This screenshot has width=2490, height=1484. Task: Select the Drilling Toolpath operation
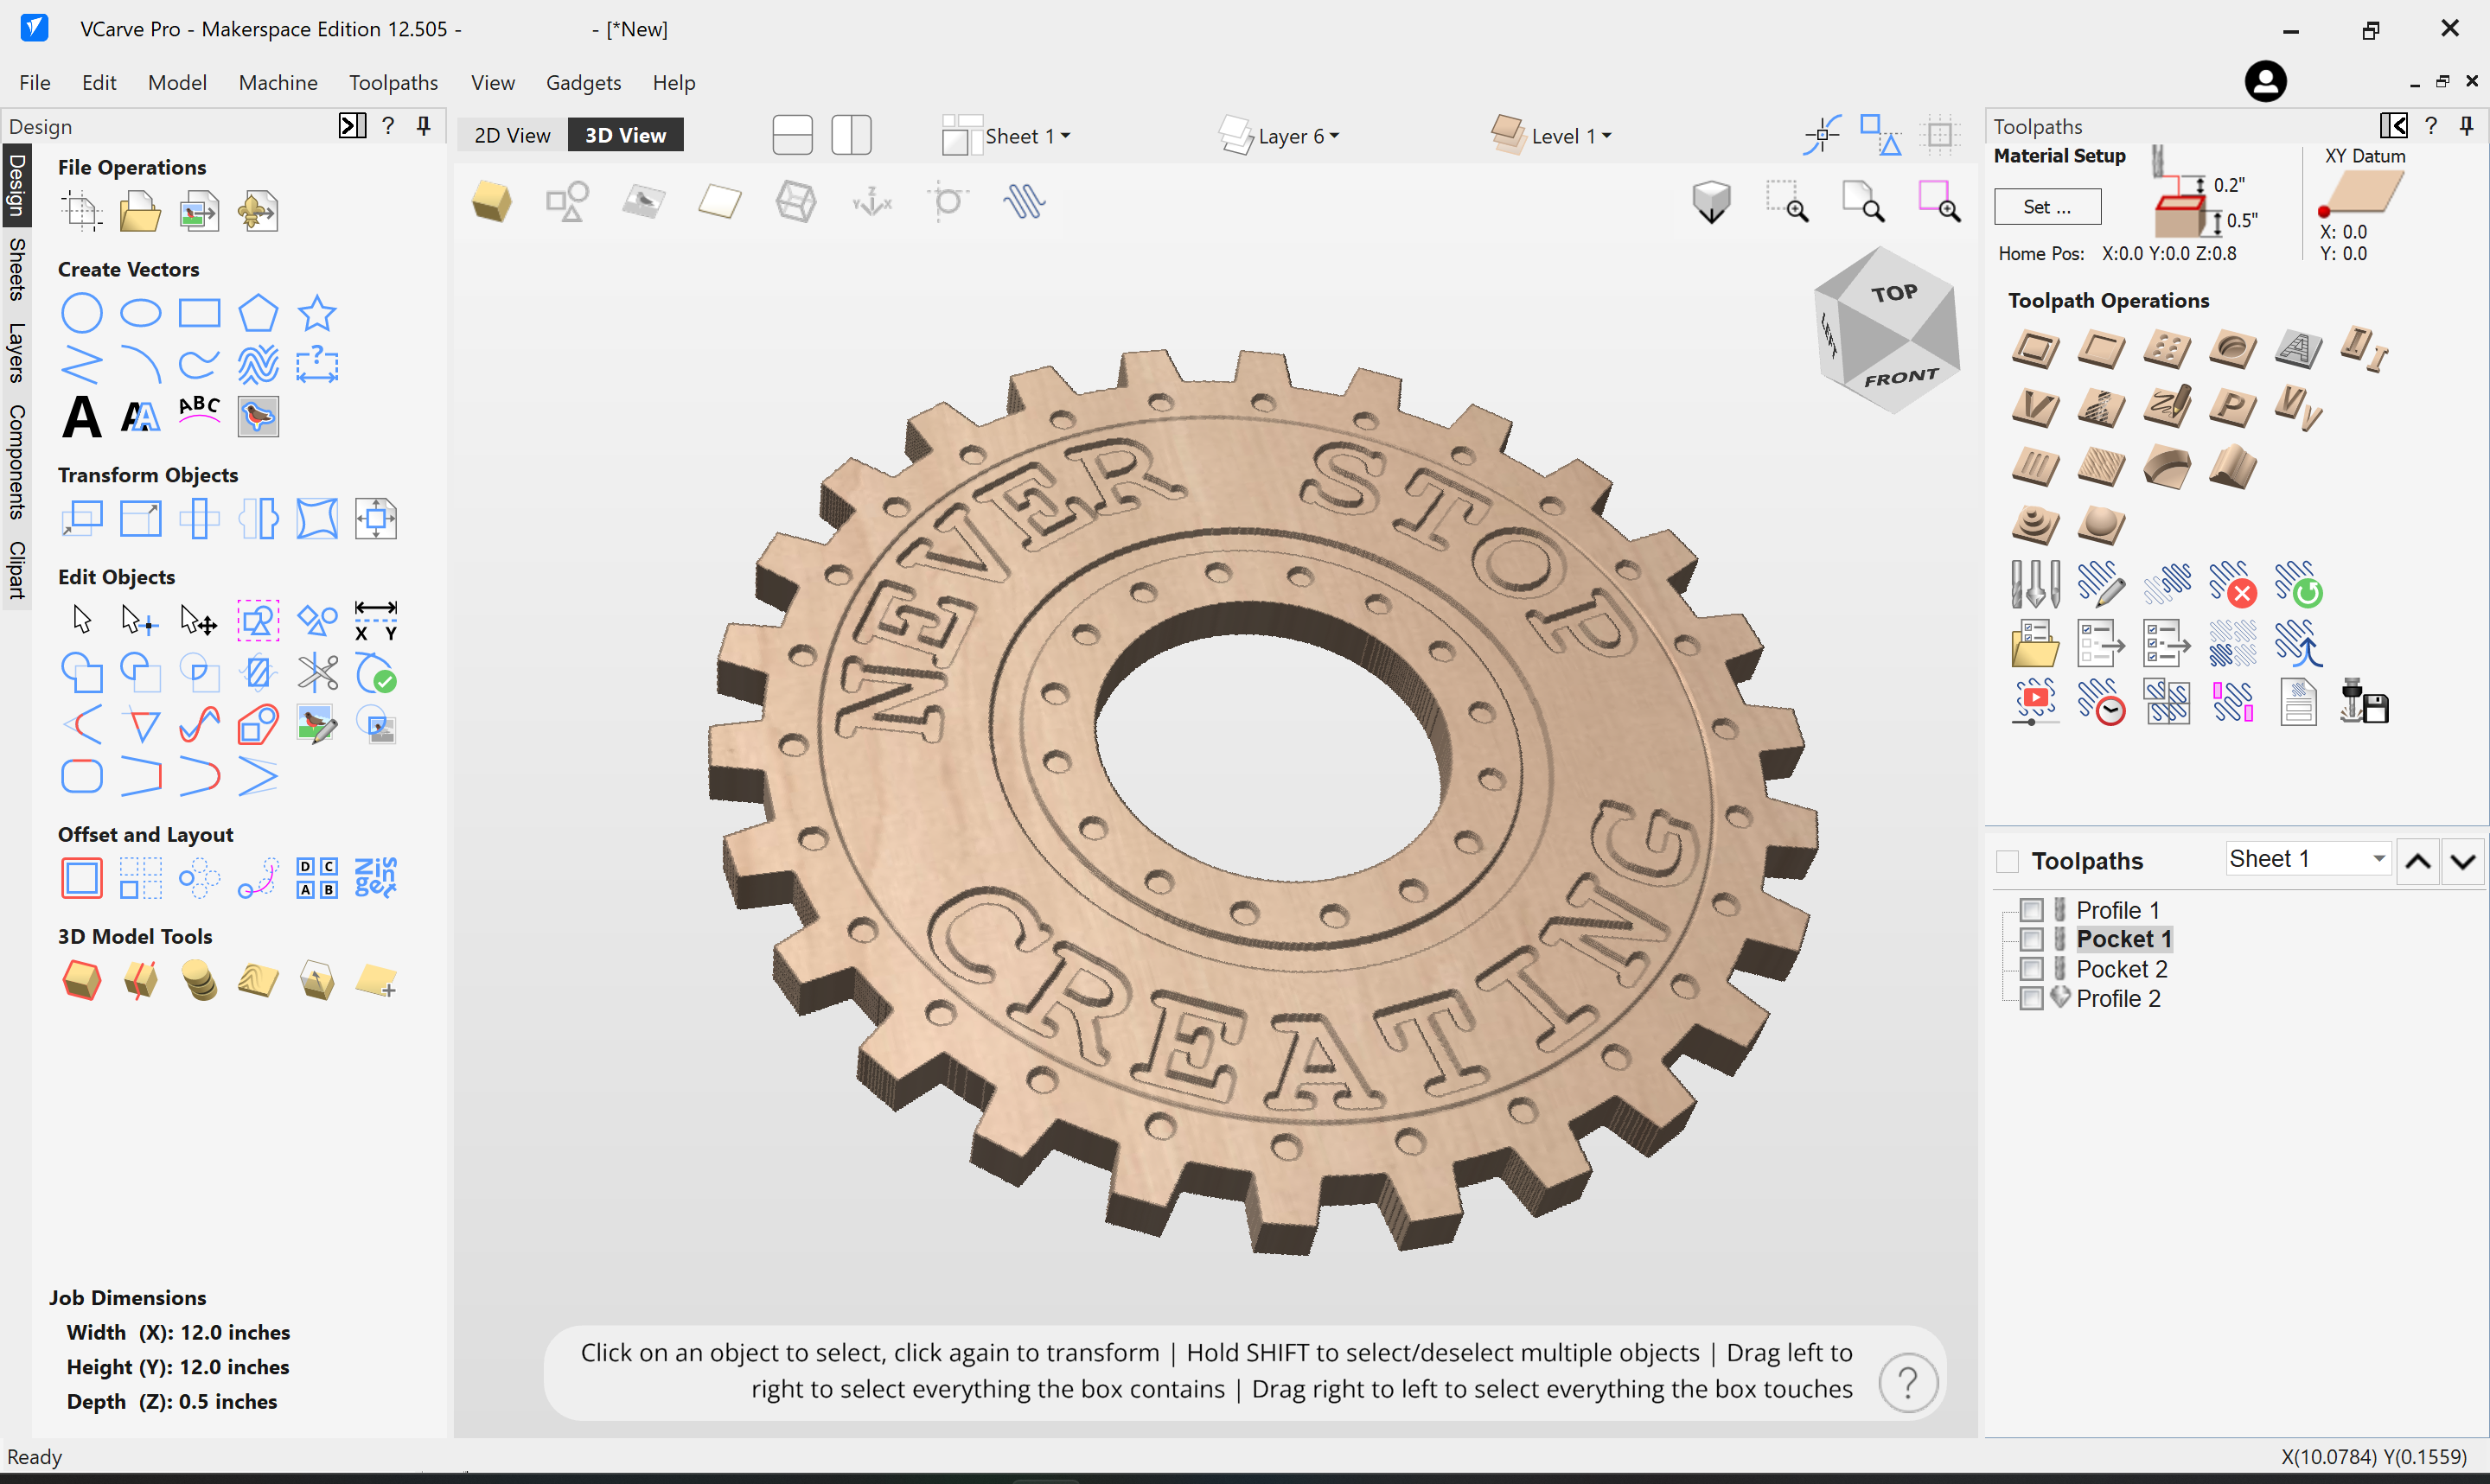click(x=2167, y=350)
